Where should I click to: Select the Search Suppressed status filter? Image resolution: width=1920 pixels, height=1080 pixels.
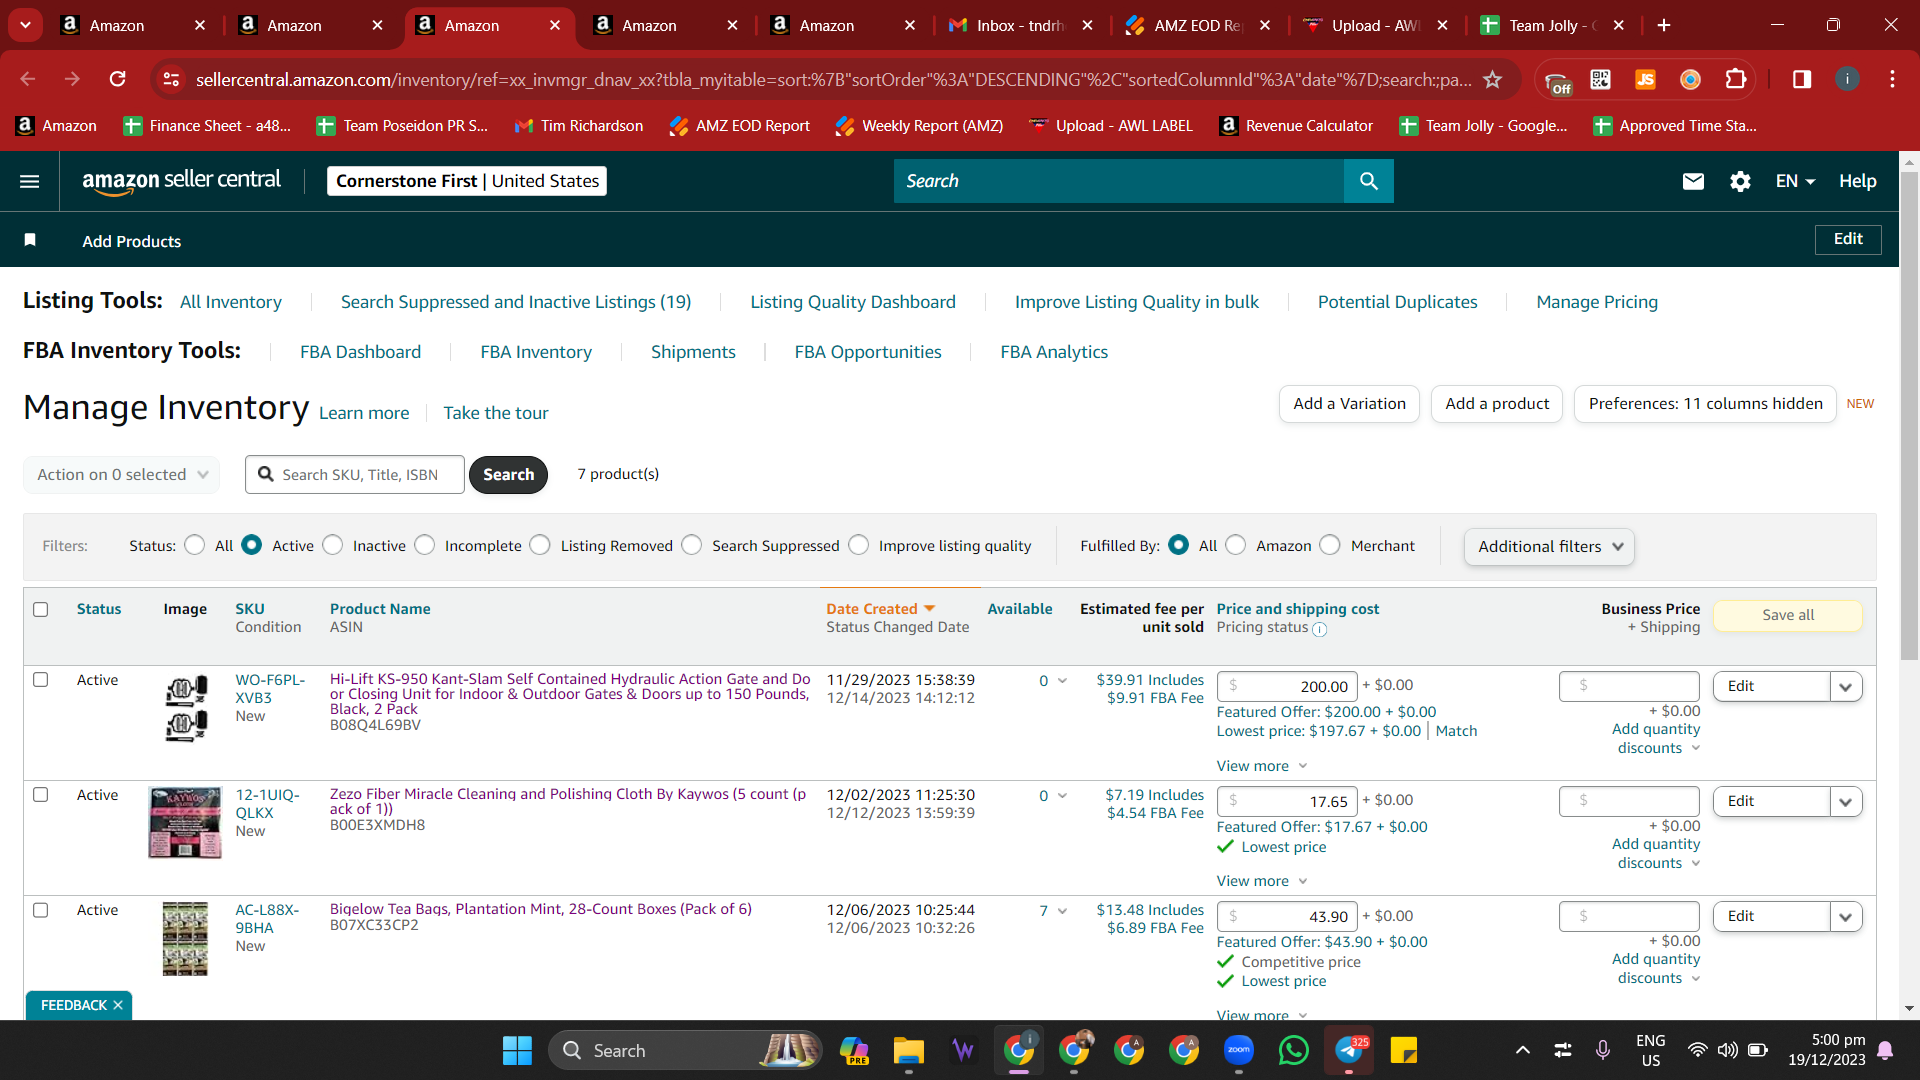click(692, 545)
